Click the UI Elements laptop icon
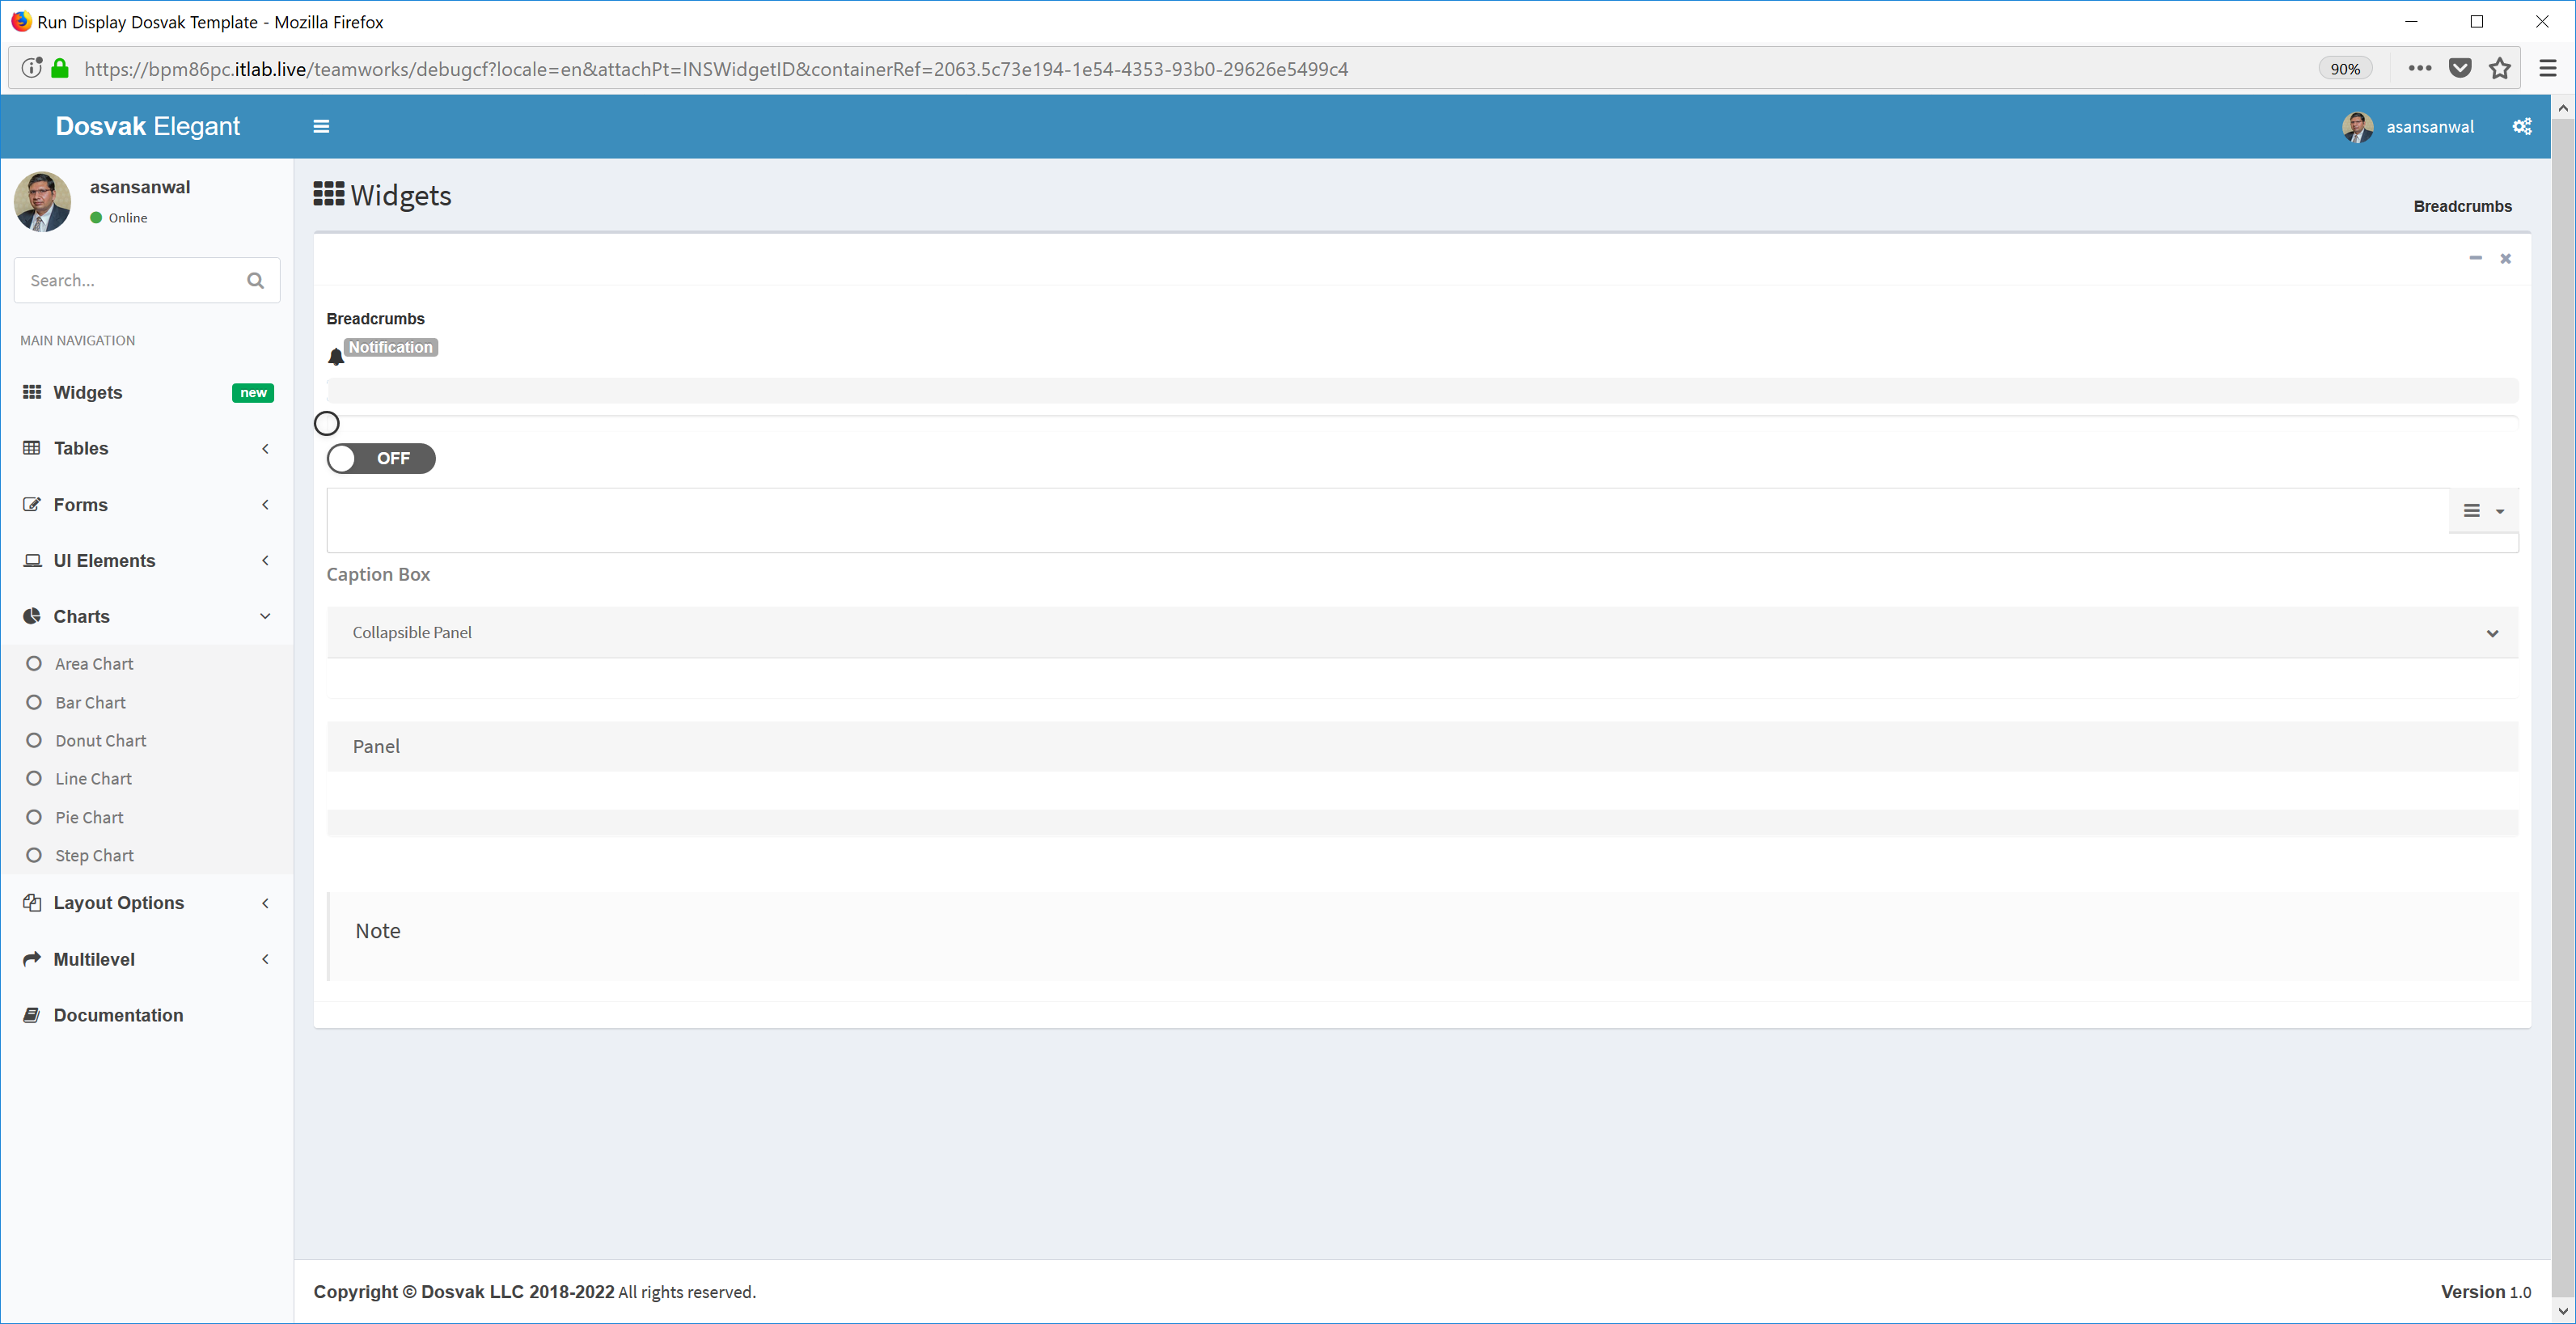Viewport: 2576px width, 1324px height. (32, 560)
